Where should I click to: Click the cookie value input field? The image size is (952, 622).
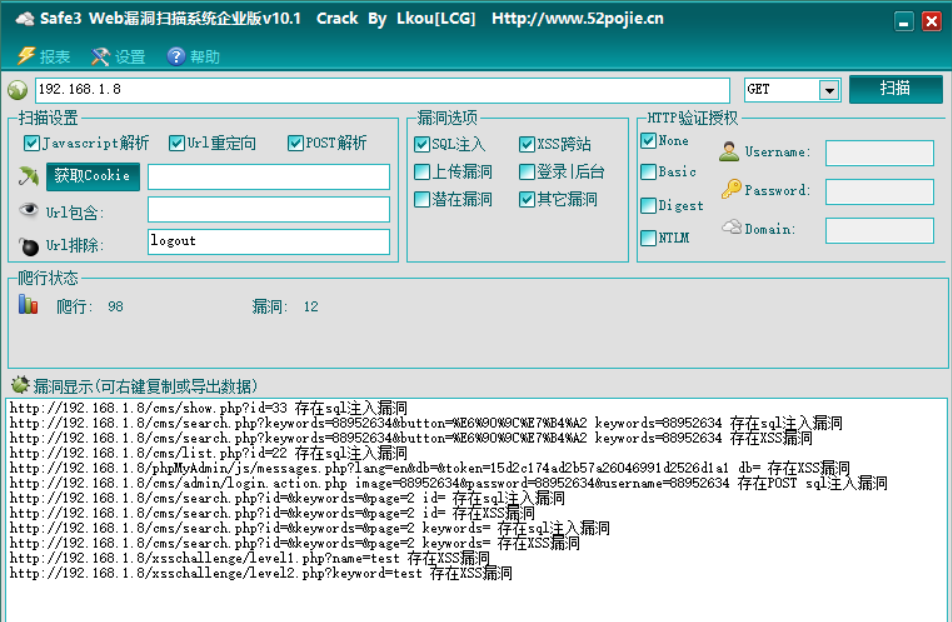click(x=268, y=177)
